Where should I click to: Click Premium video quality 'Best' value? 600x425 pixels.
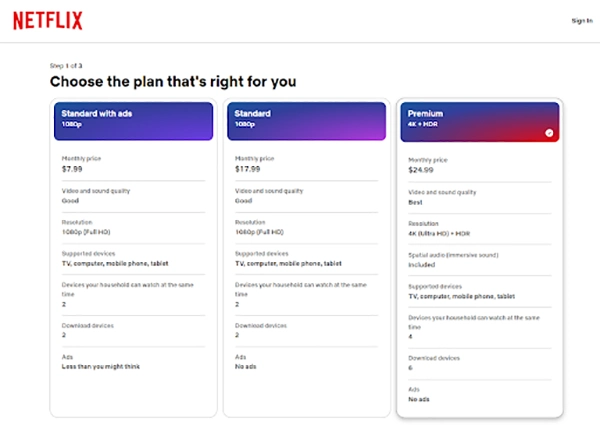(415, 202)
